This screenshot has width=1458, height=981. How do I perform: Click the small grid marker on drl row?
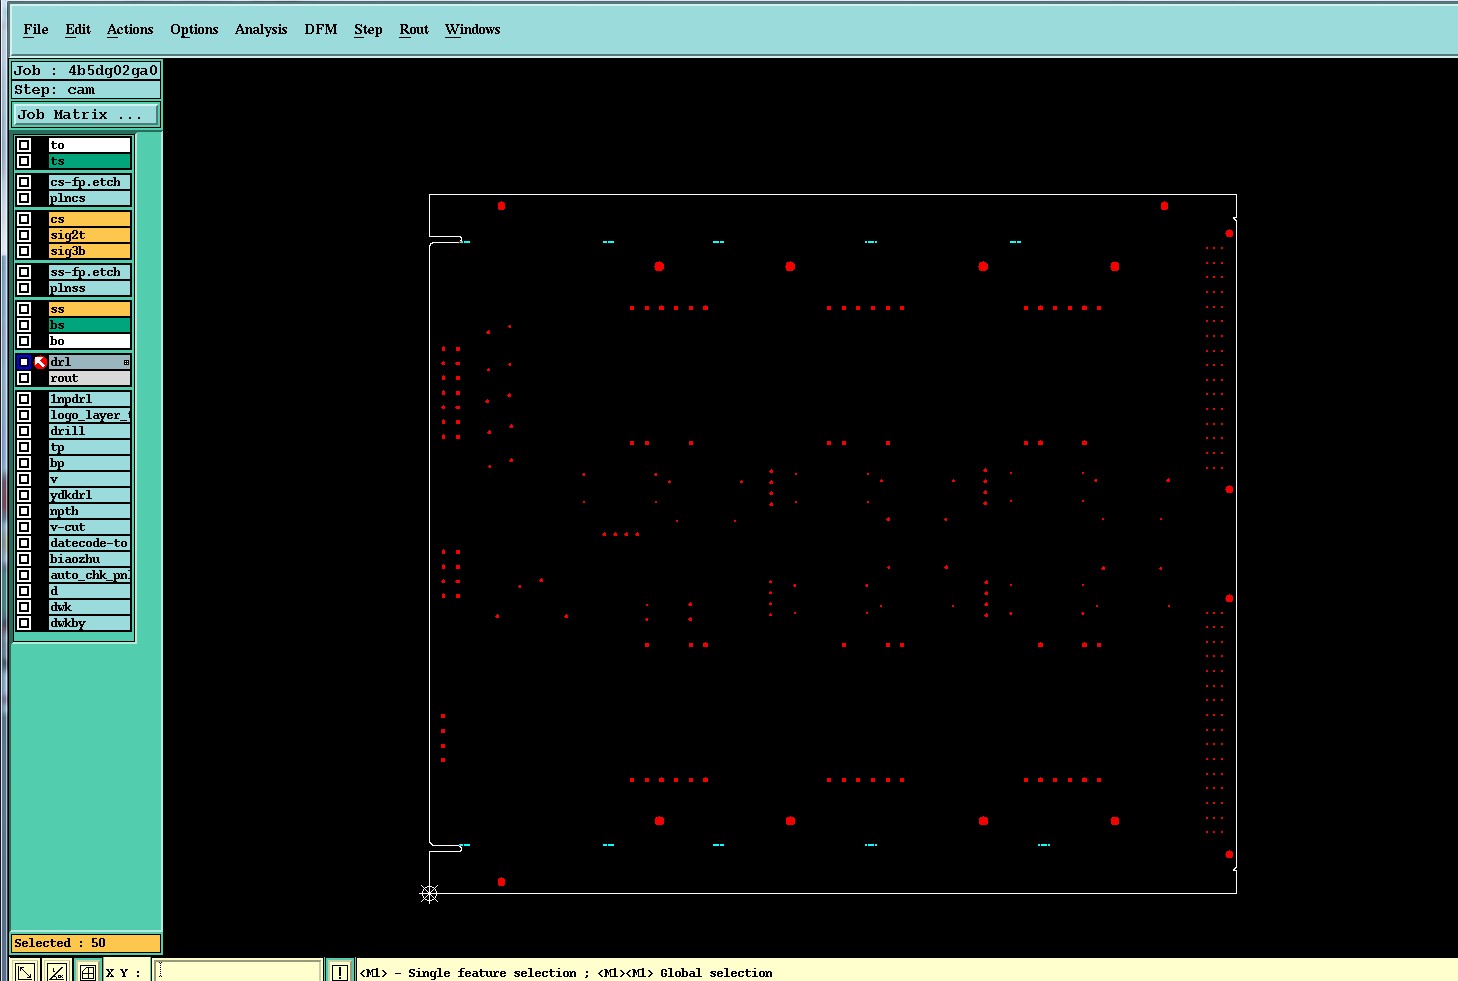[x=126, y=362]
